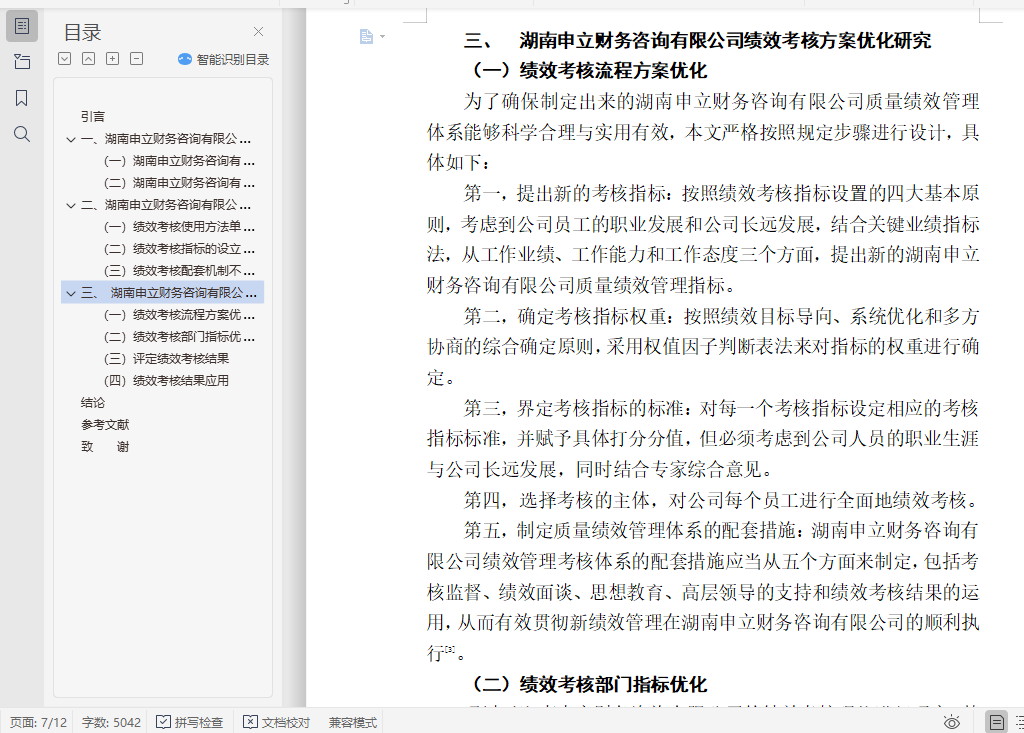This screenshot has width=1024, height=733.
Task: Click the document page icon beside the heading
Action: pos(366,37)
